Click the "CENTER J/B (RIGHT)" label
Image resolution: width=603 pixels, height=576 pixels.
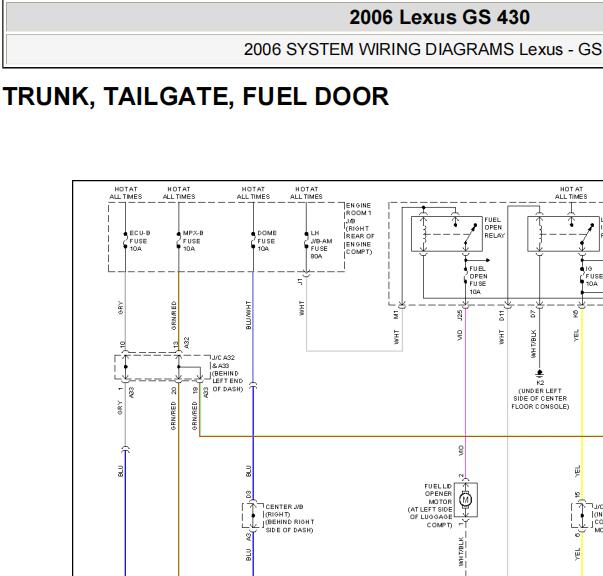pos(284,510)
